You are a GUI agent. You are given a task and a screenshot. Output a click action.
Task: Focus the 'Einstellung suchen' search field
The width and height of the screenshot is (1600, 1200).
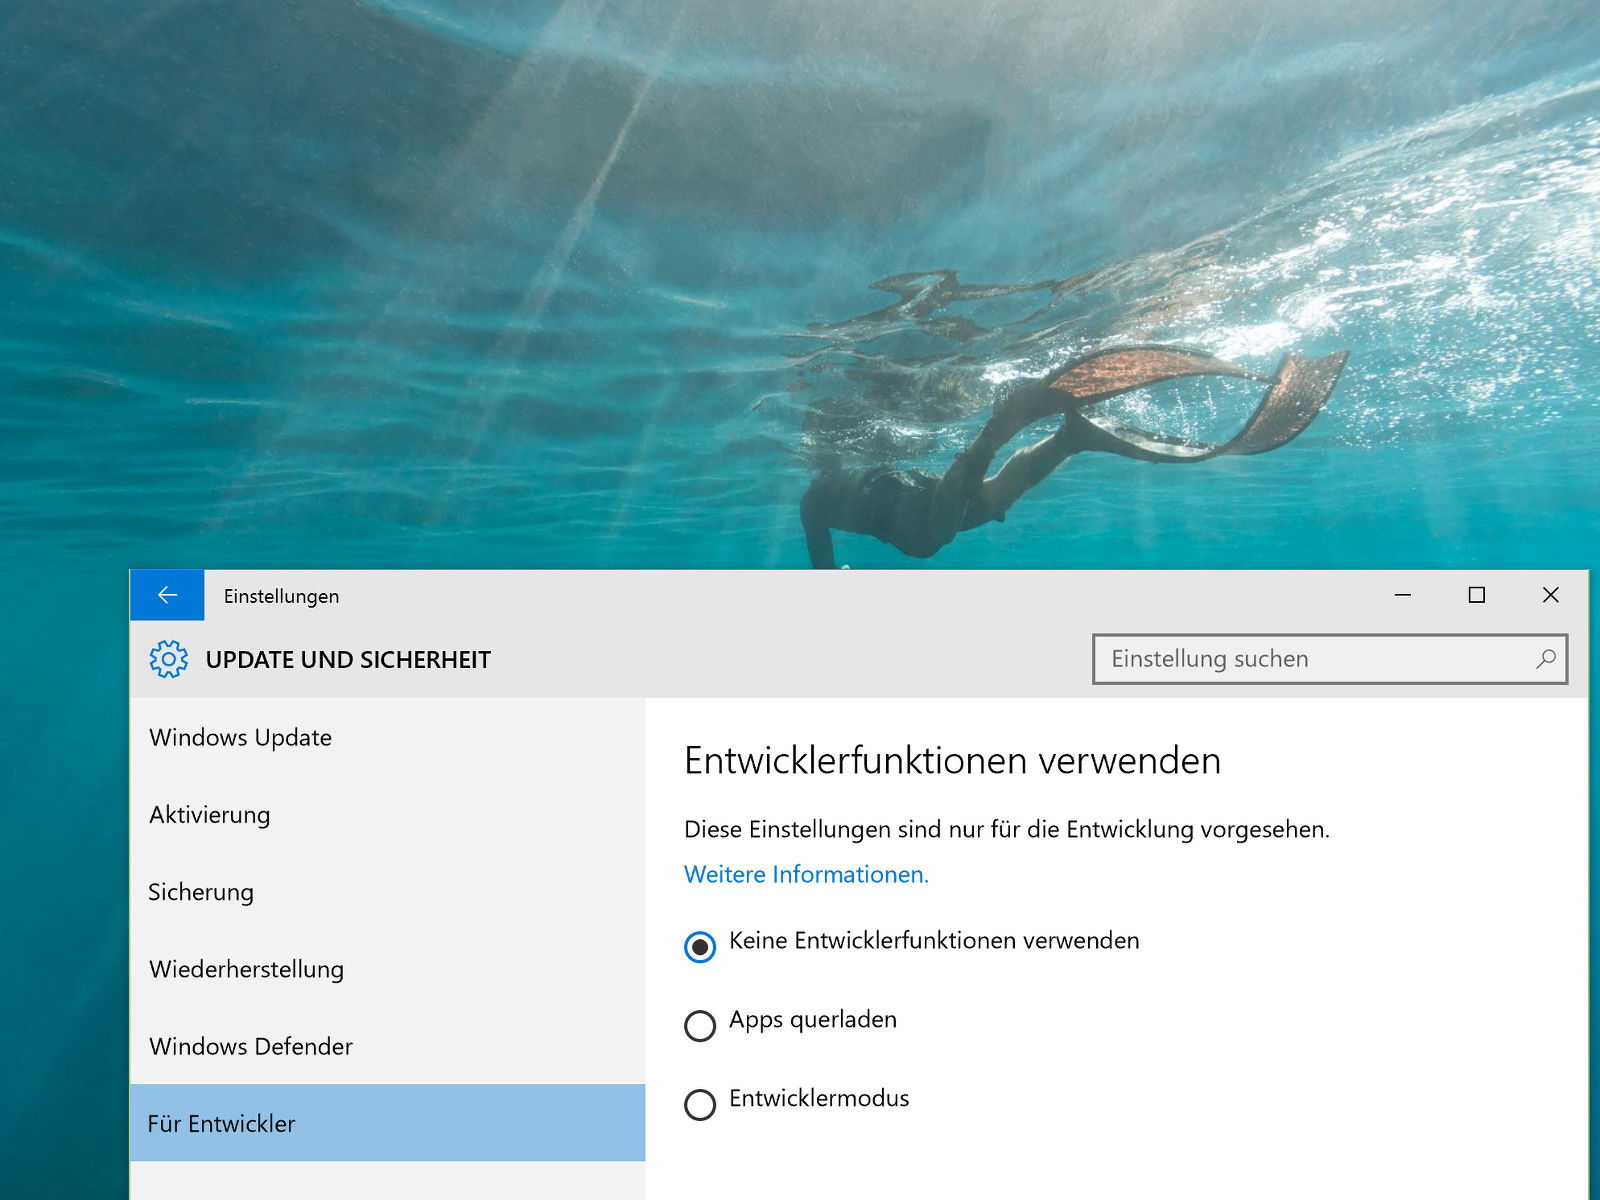click(1329, 659)
